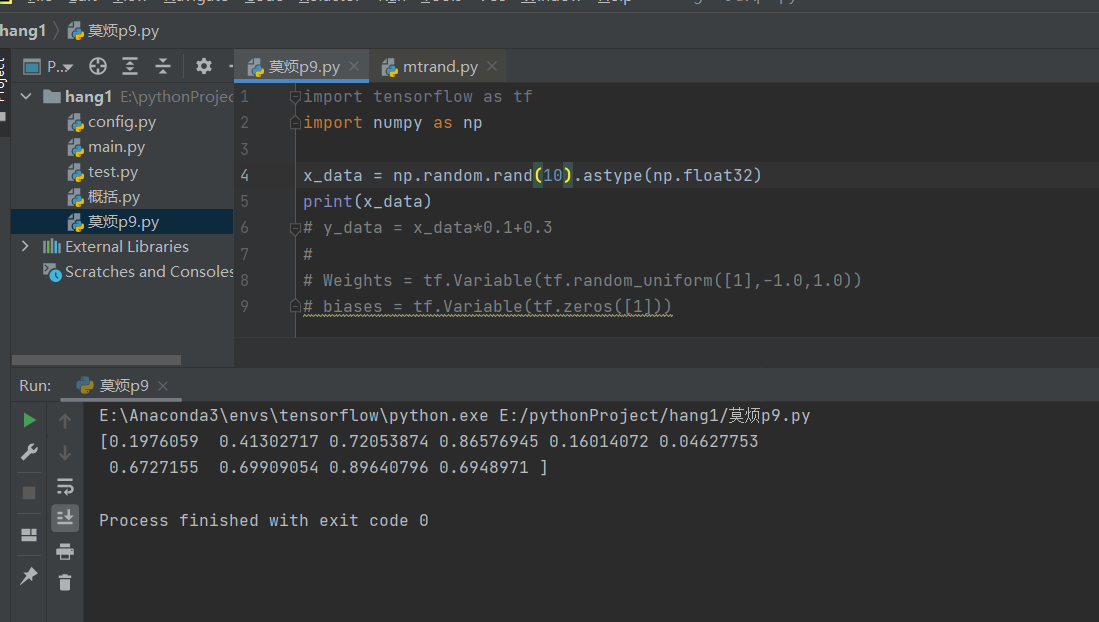Click the commented biases line
1099x622 pixels.
(487, 306)
